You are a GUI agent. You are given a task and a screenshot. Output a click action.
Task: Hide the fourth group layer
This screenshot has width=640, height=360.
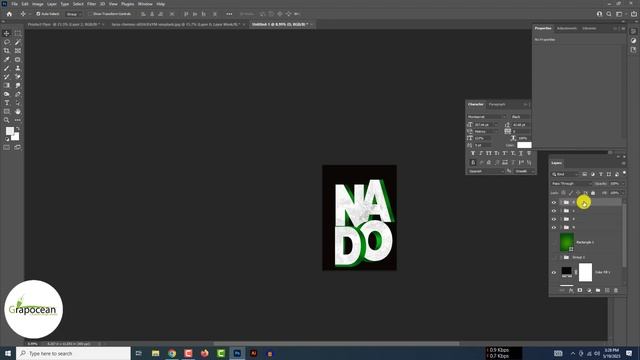point(554,227)
